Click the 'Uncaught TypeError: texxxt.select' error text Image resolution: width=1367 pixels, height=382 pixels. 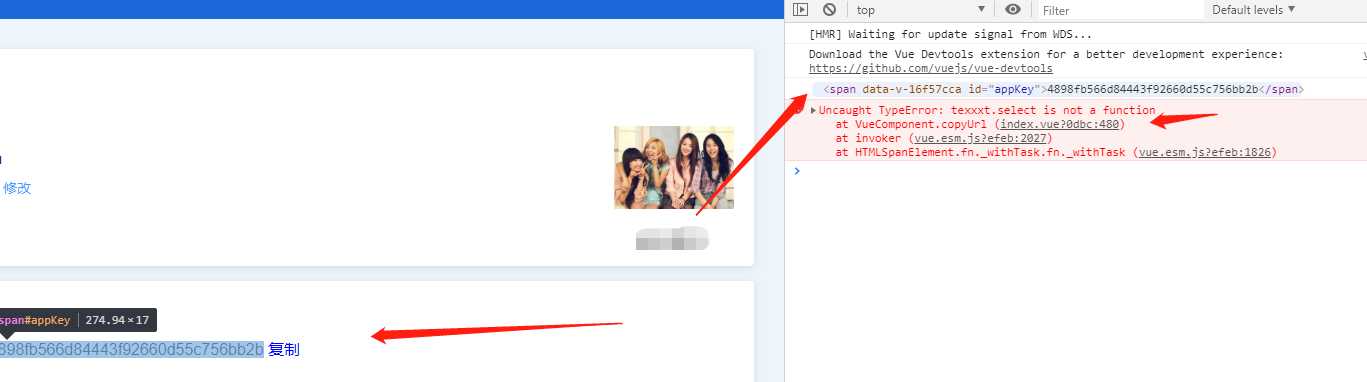[x=987, y=110]
